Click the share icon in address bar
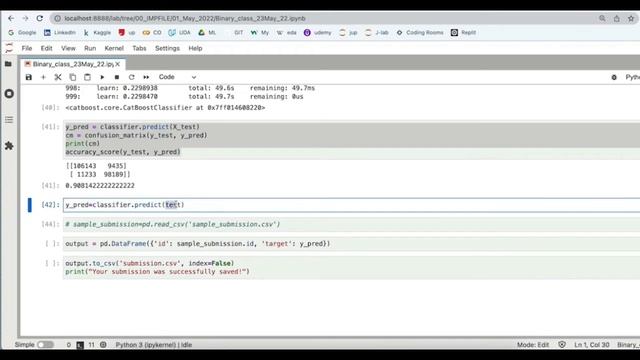Screen dimensions: 640x360 pos(617,18)
